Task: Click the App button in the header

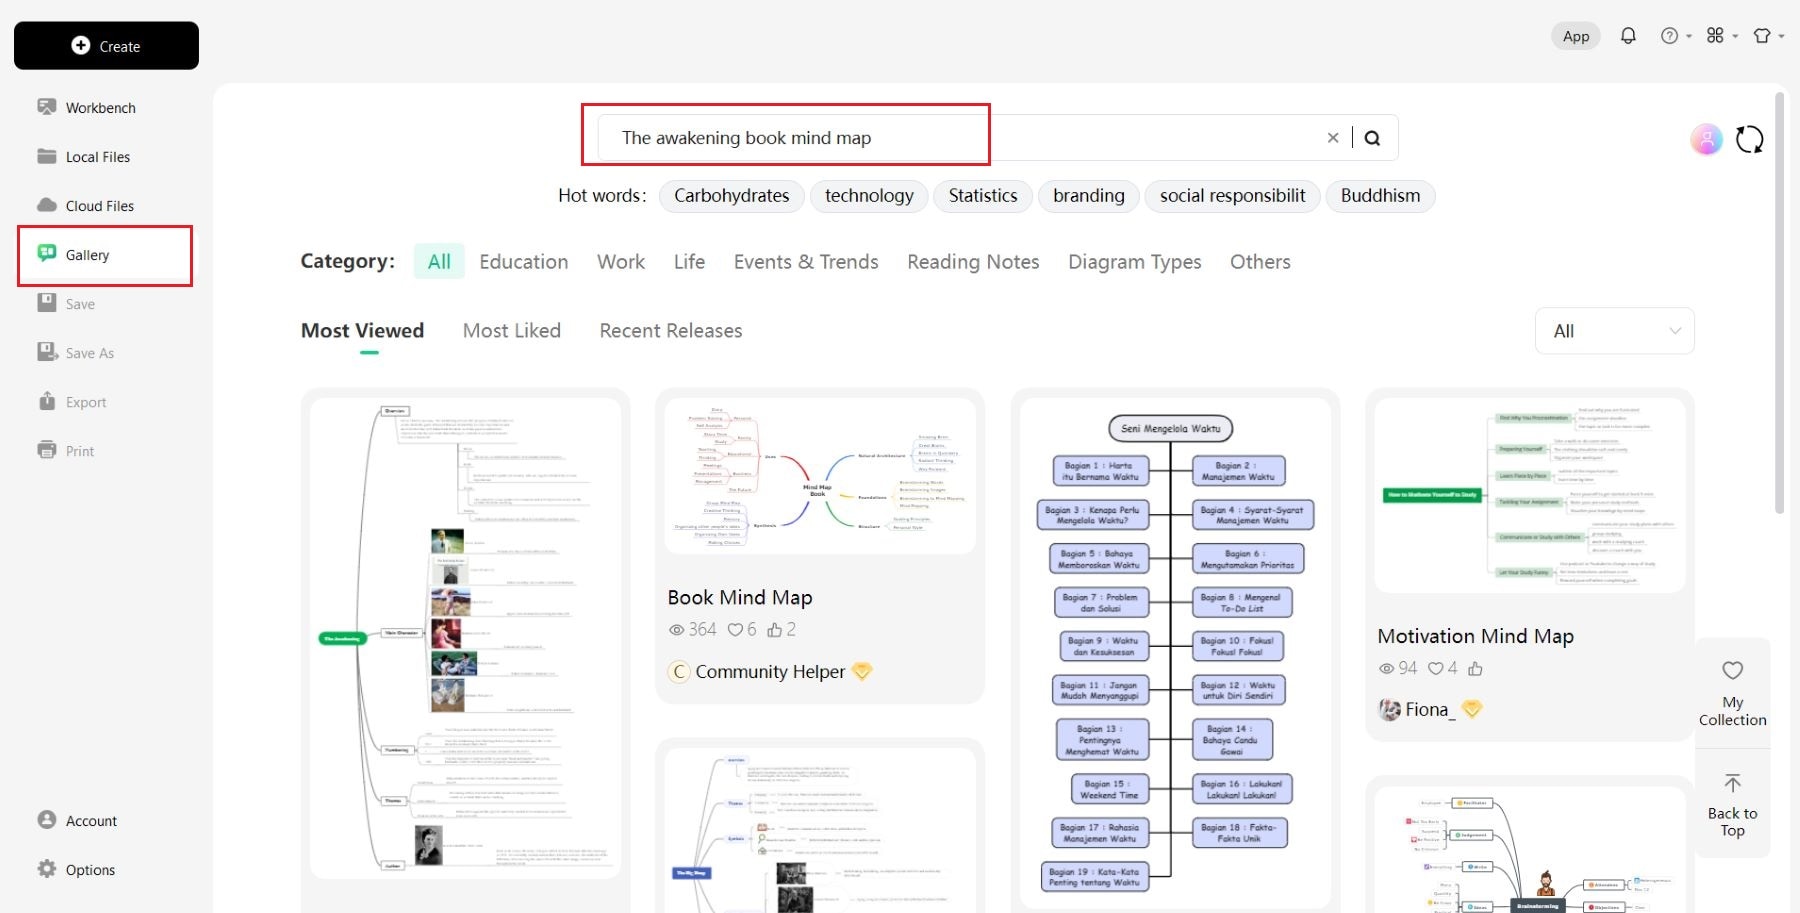Action: [x=1576, y=36]
